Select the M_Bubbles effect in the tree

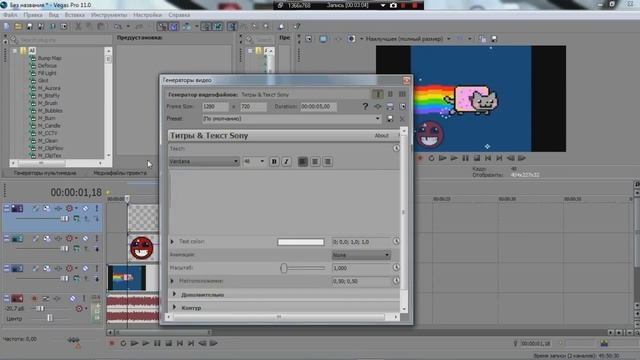point(50,111)
